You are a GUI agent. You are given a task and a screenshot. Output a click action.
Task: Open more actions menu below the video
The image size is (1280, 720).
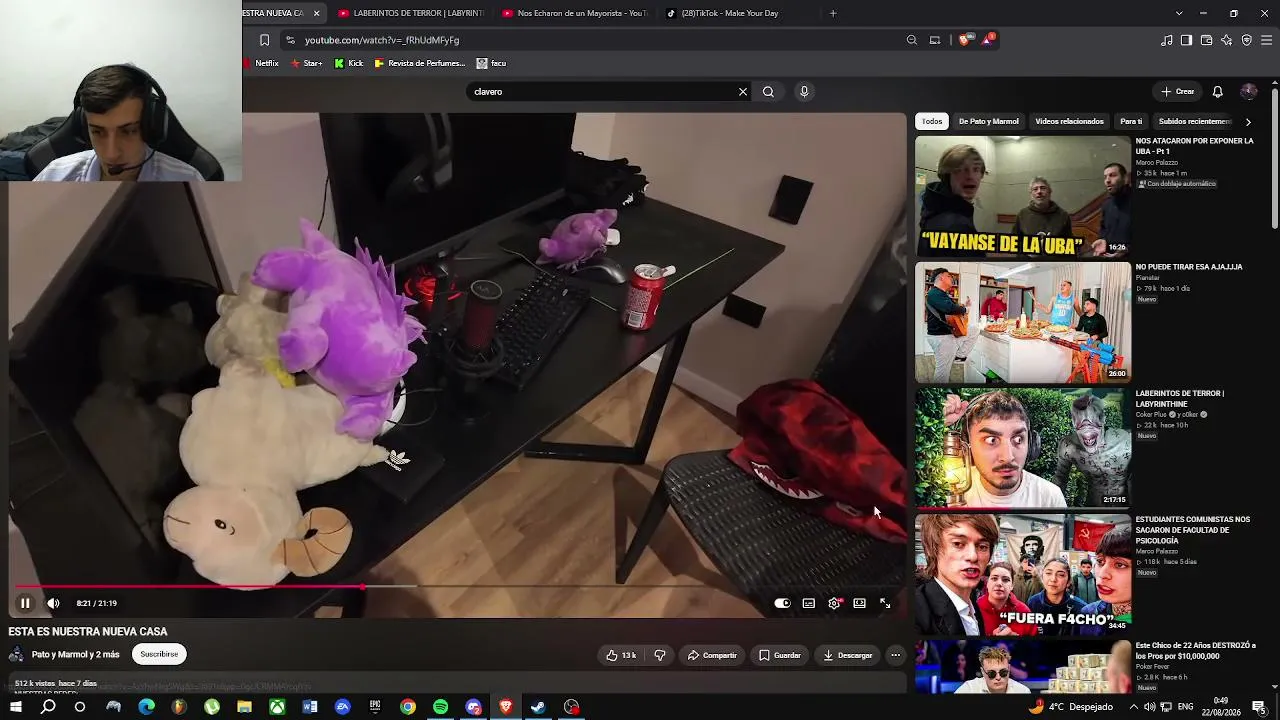pos(896,655)
